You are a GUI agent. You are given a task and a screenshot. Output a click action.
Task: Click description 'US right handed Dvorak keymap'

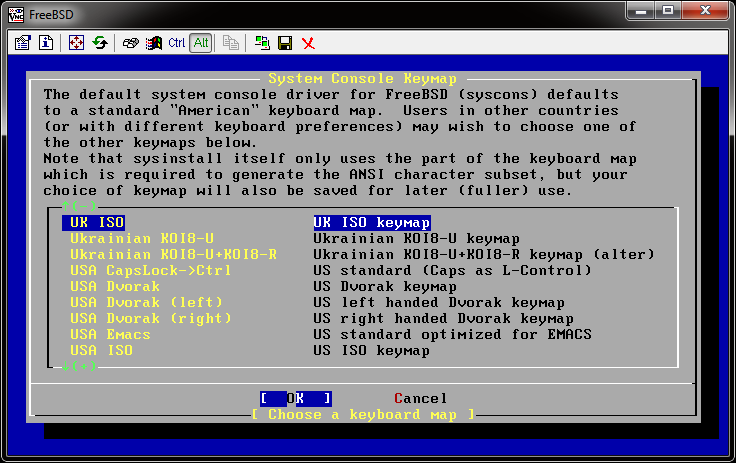[x=443, y=318]
